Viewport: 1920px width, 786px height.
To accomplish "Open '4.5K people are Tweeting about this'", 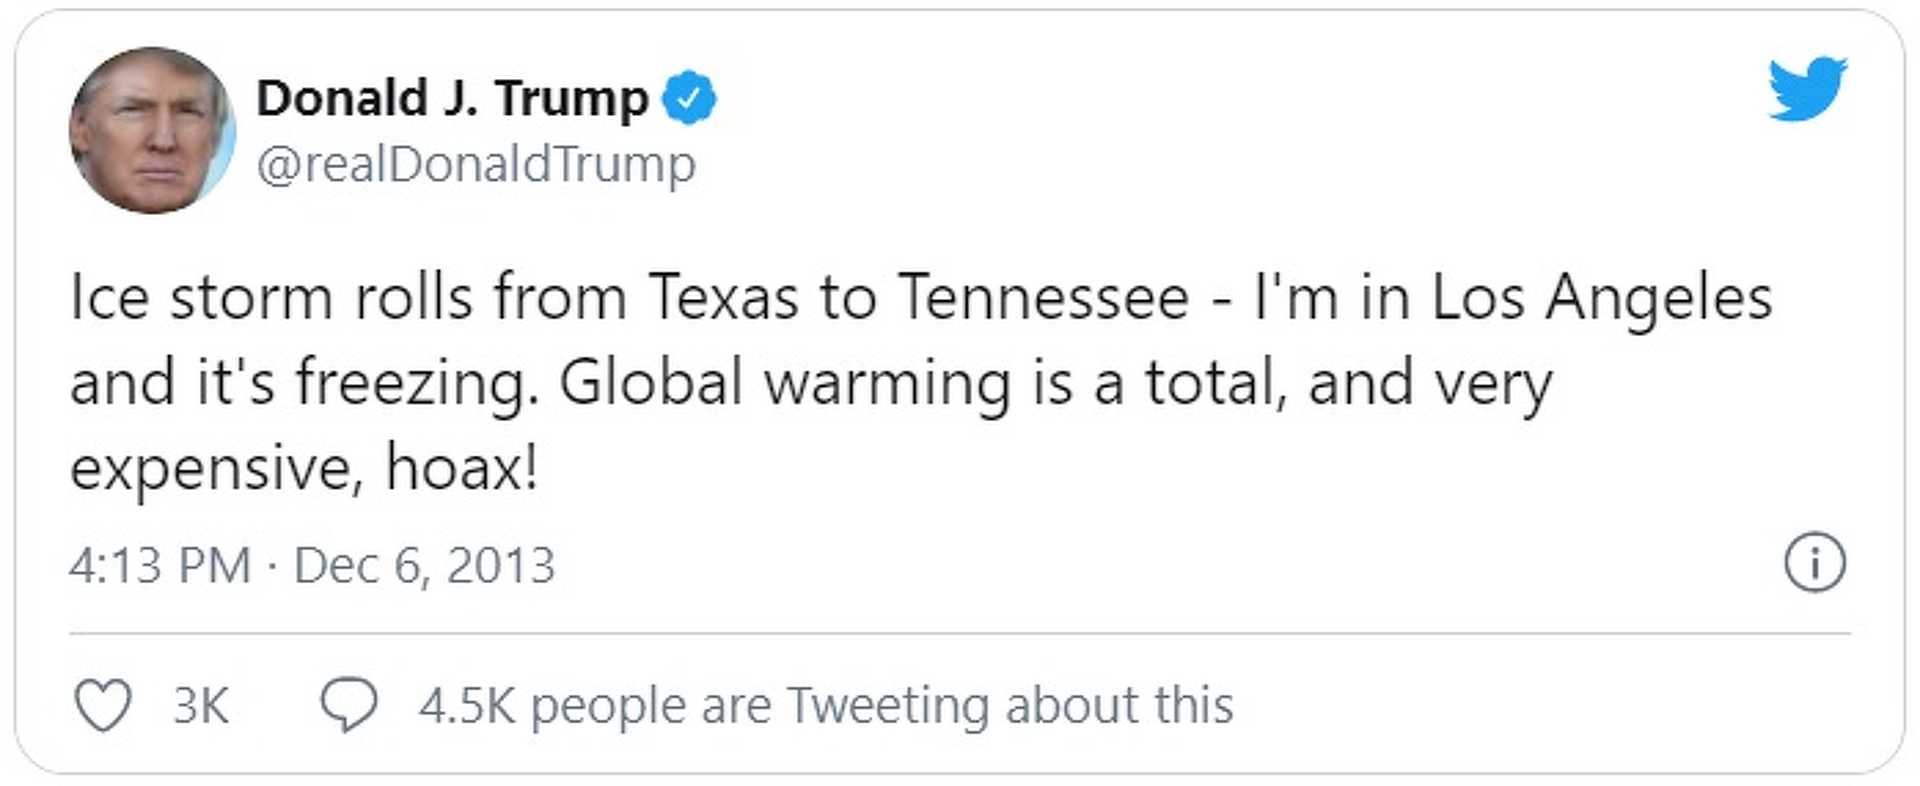I will [x=825, y=706].
